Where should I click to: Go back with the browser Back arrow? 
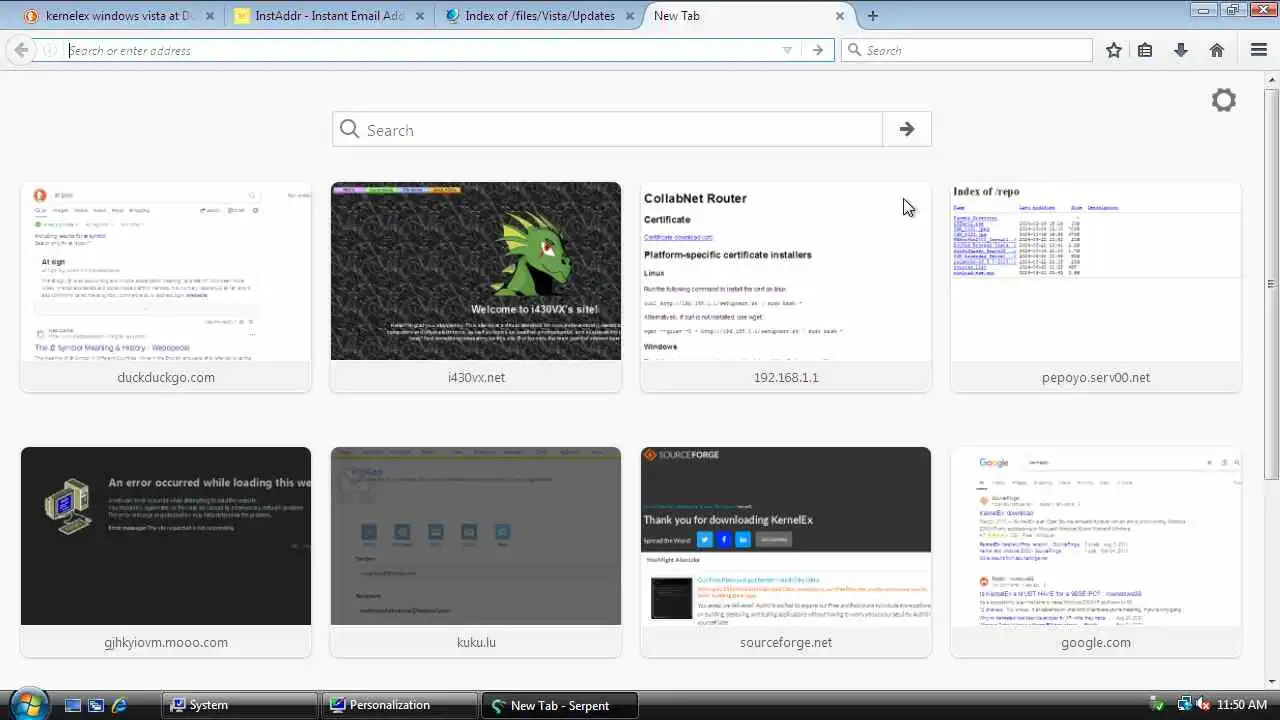click(21, 50)
